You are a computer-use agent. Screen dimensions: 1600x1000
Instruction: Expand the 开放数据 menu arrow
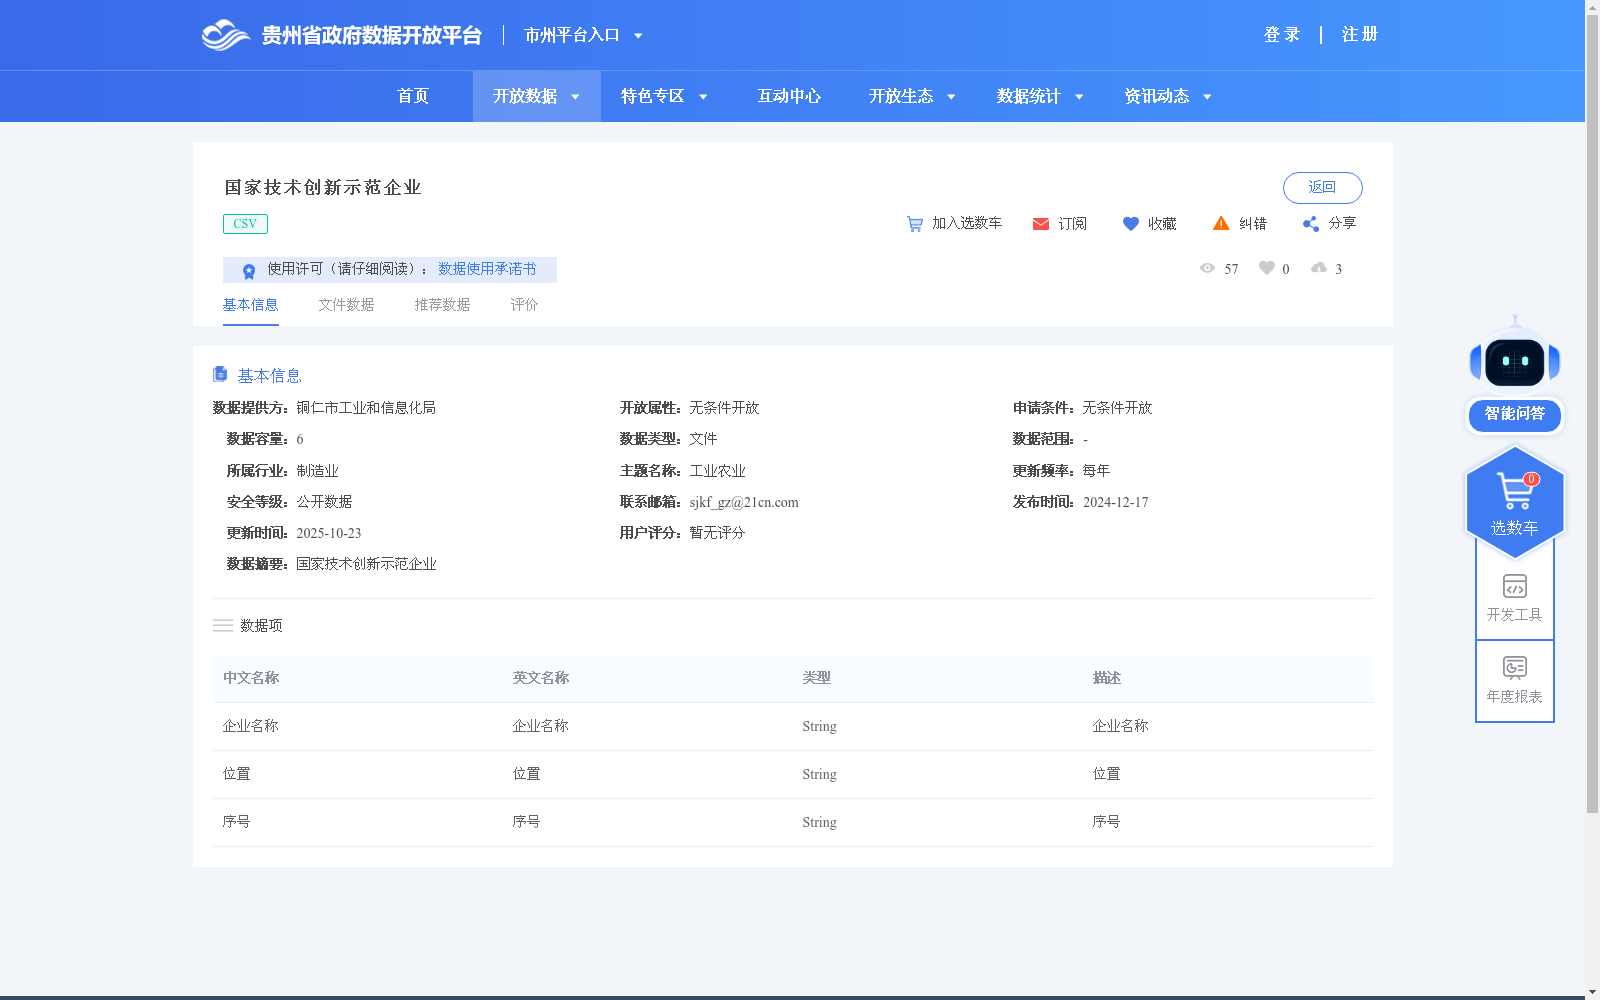click(x=575, y=97)
